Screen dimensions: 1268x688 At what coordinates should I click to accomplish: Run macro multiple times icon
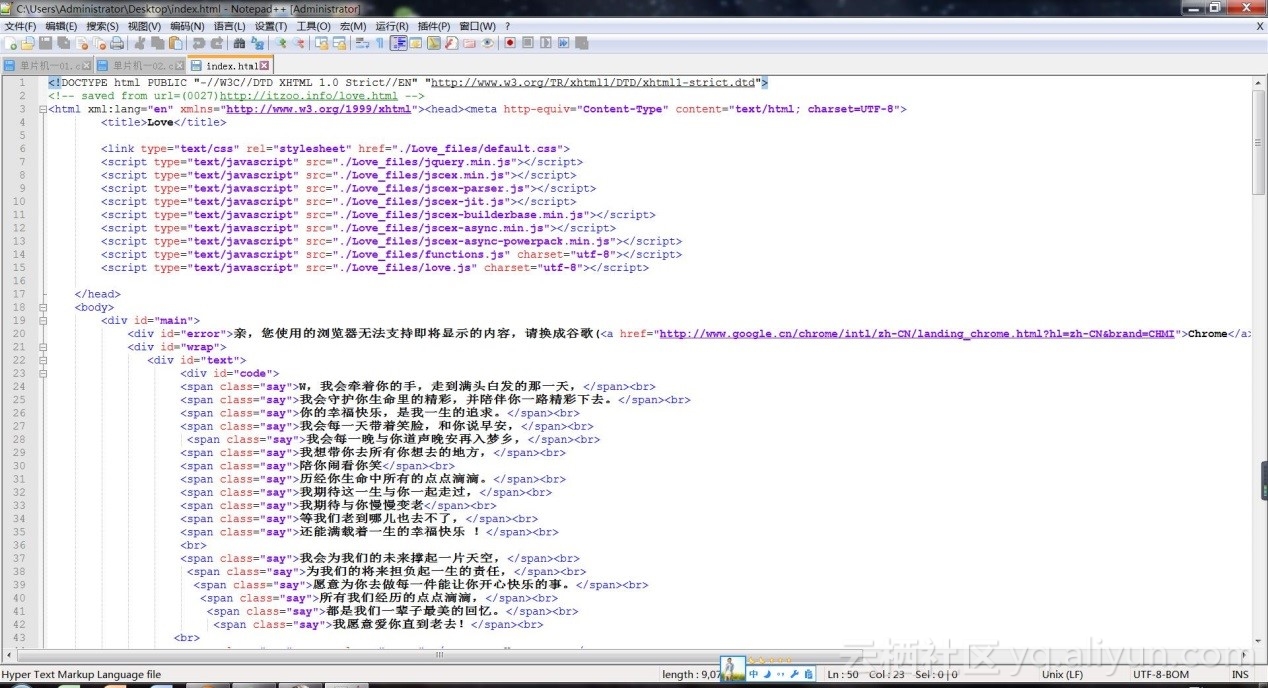(563, 44)
